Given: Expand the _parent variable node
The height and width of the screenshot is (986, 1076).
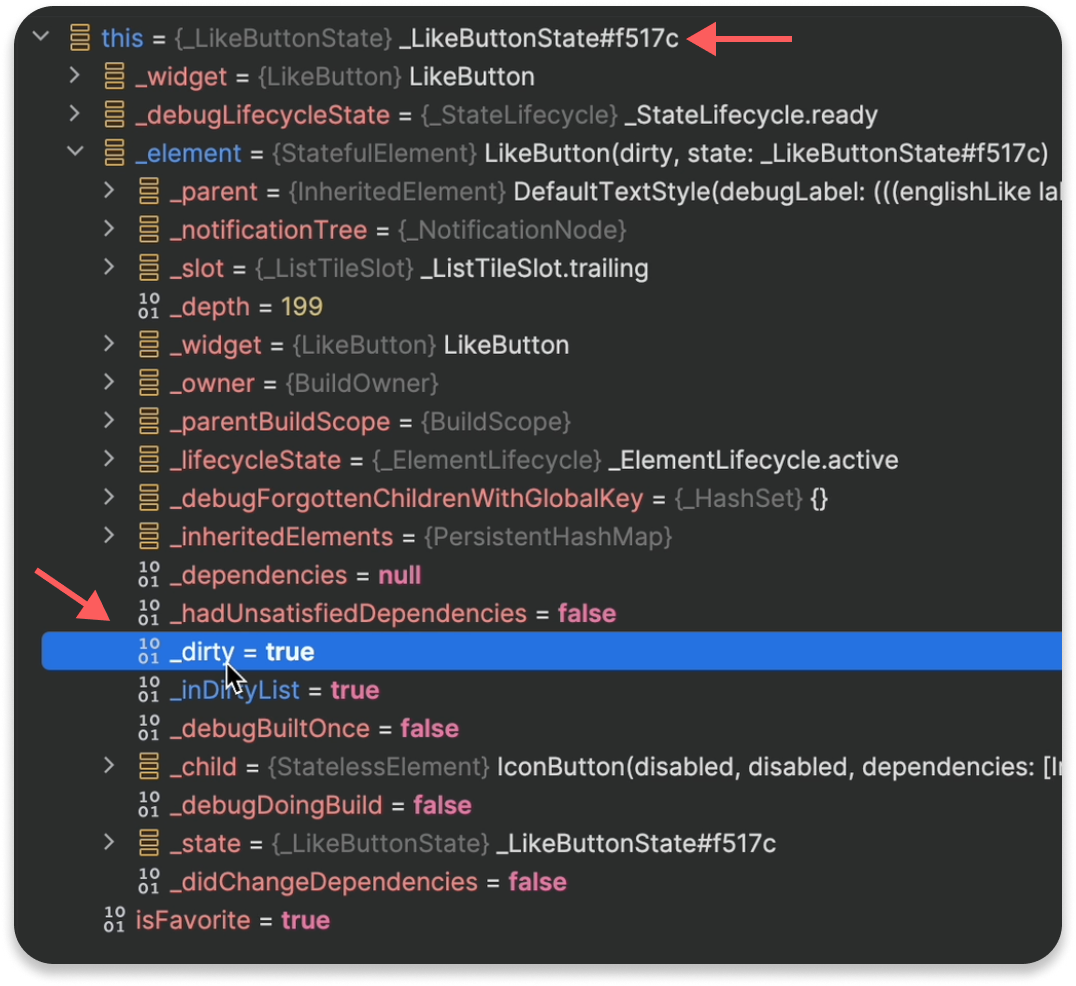Looking at the screenshot, I should point(110,191).
